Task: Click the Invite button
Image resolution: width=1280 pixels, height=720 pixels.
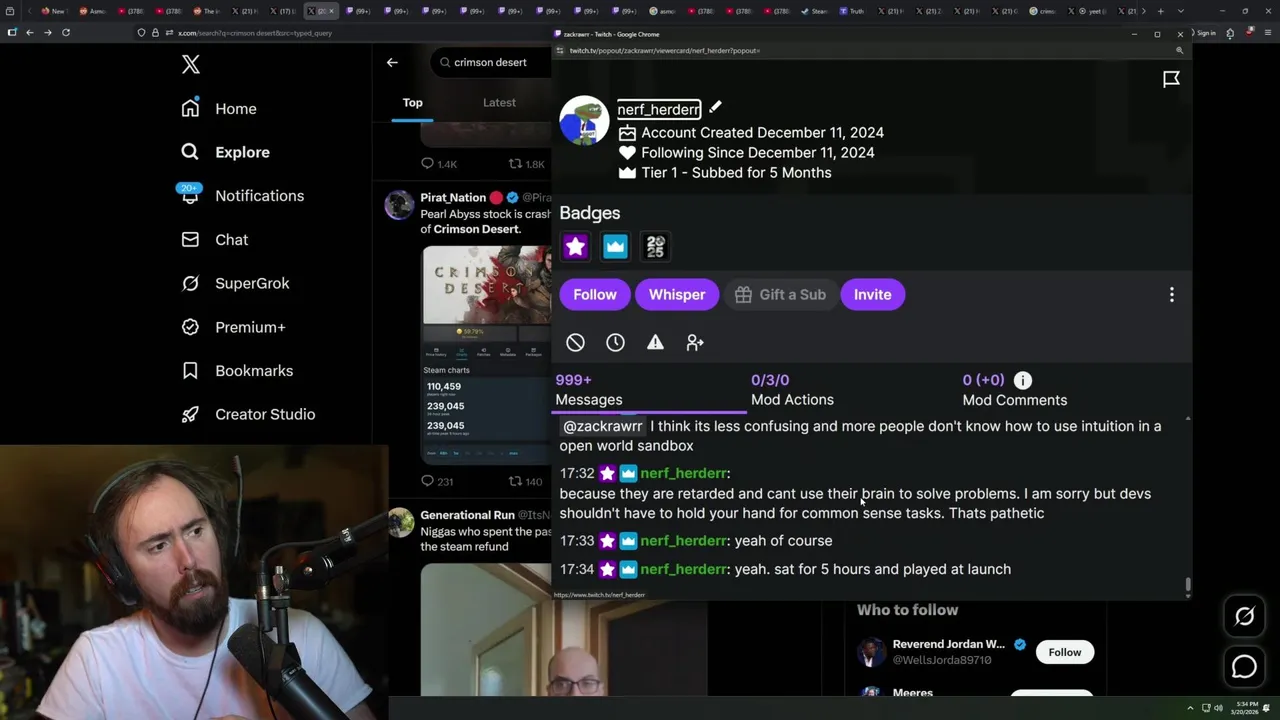Action: pos(873,294)
